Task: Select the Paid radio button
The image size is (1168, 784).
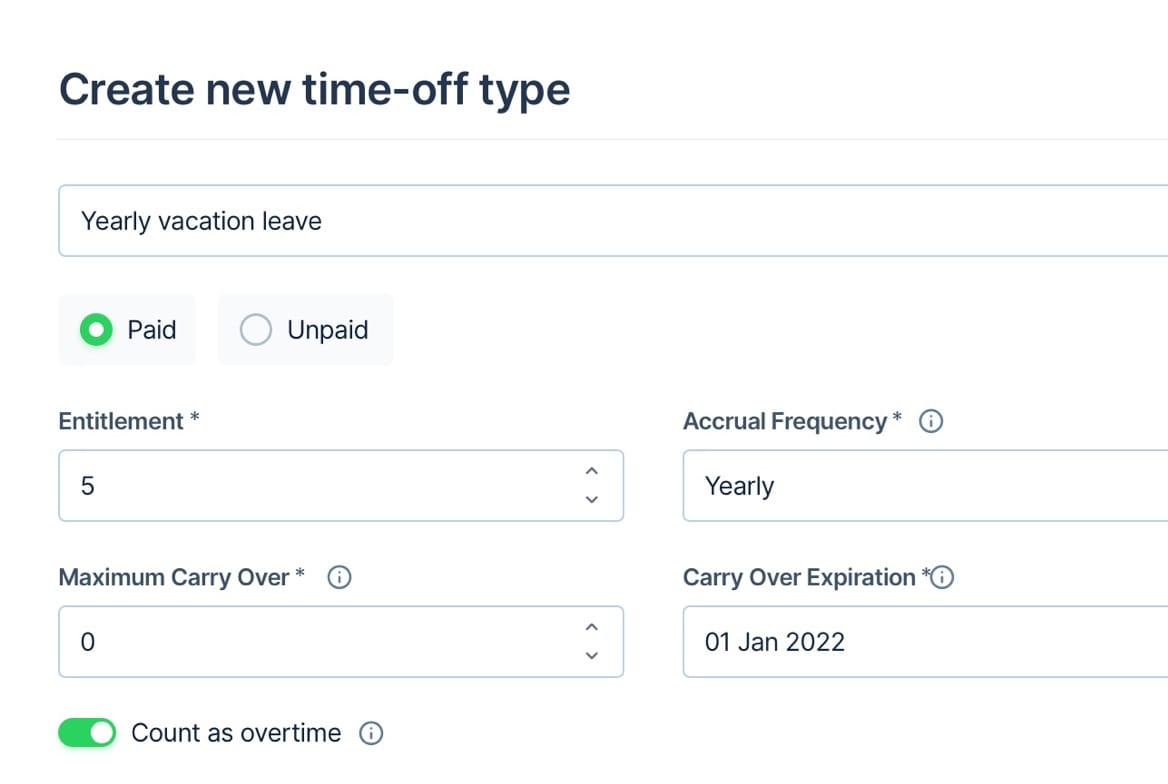Action: click(96, 329)
